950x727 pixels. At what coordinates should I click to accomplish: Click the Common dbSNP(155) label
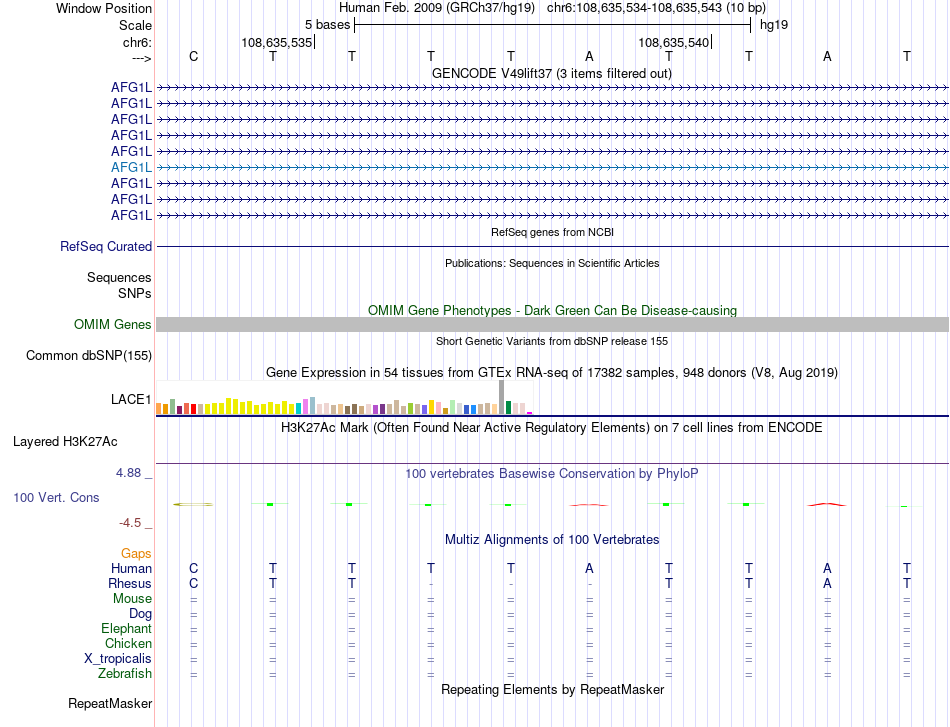pyautogui.click(x=88, y=356)
